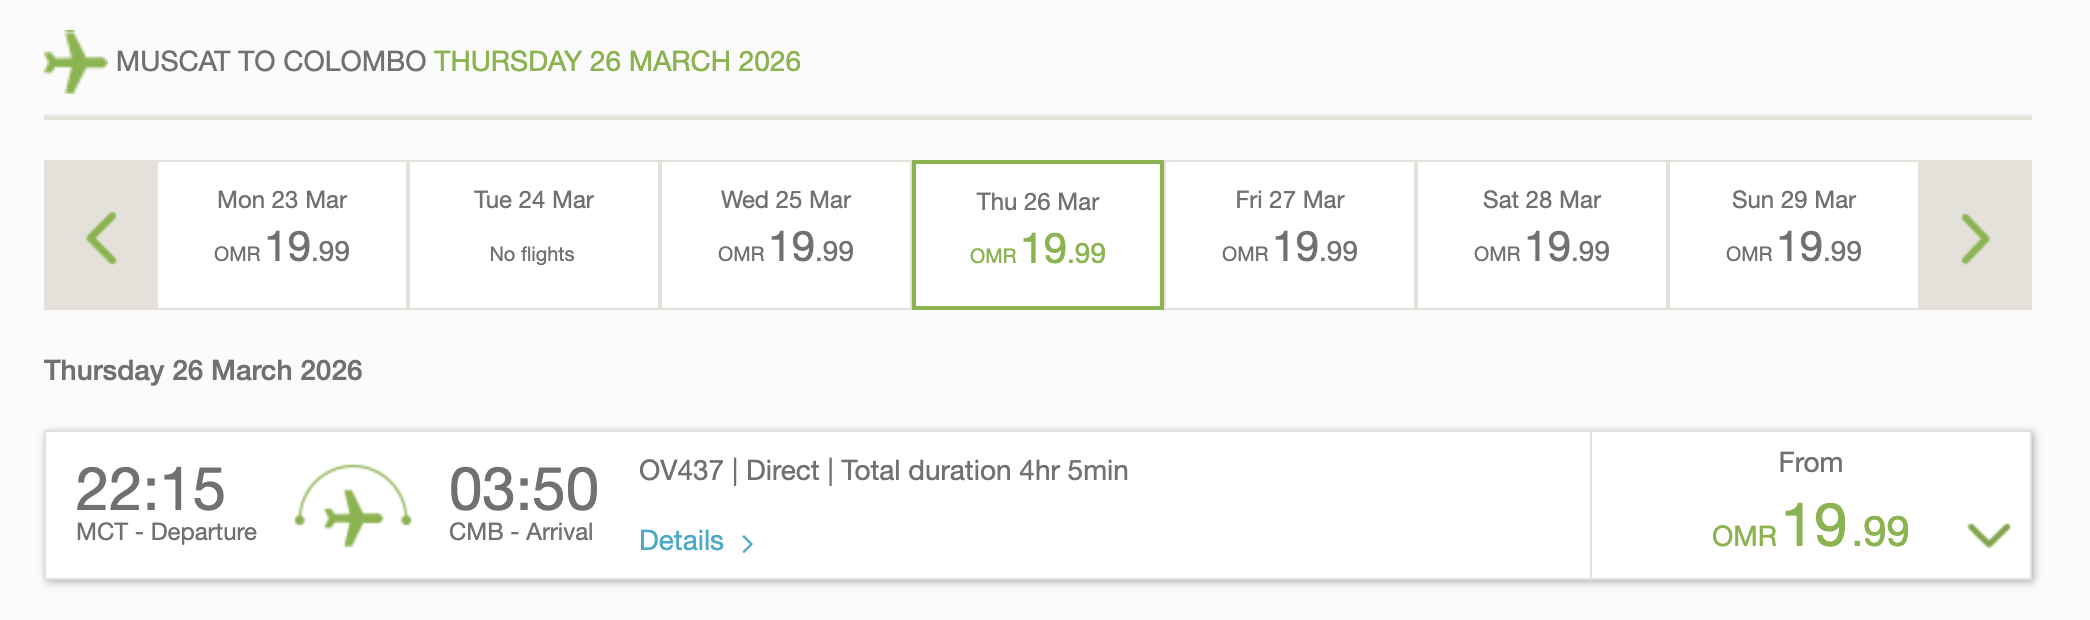Select Fri 27 Mar date tab
This screenshot has width=2090, height=620.
click(1290, 234)
